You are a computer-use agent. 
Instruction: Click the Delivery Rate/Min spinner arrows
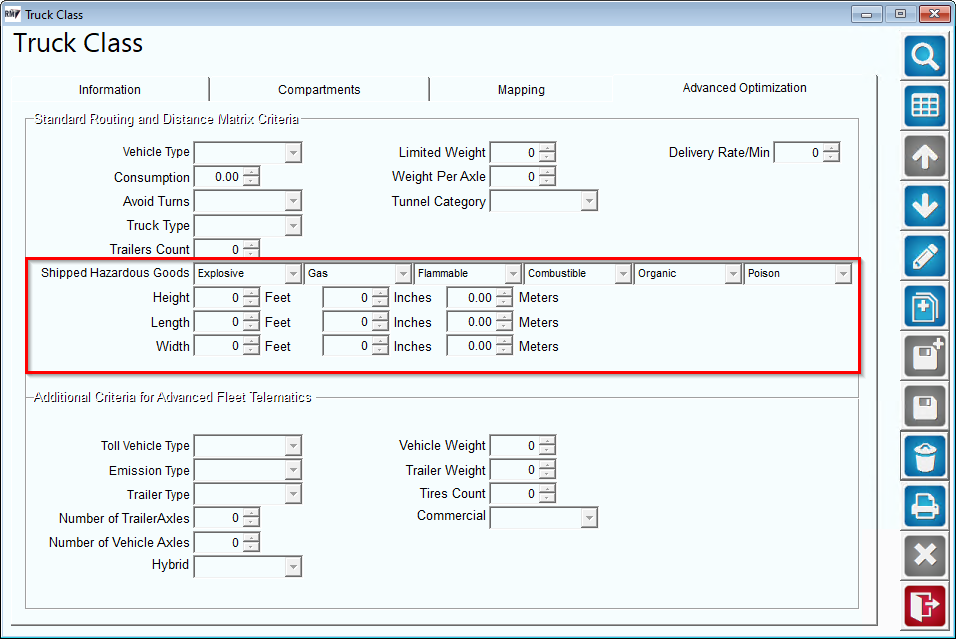point(831,152)
